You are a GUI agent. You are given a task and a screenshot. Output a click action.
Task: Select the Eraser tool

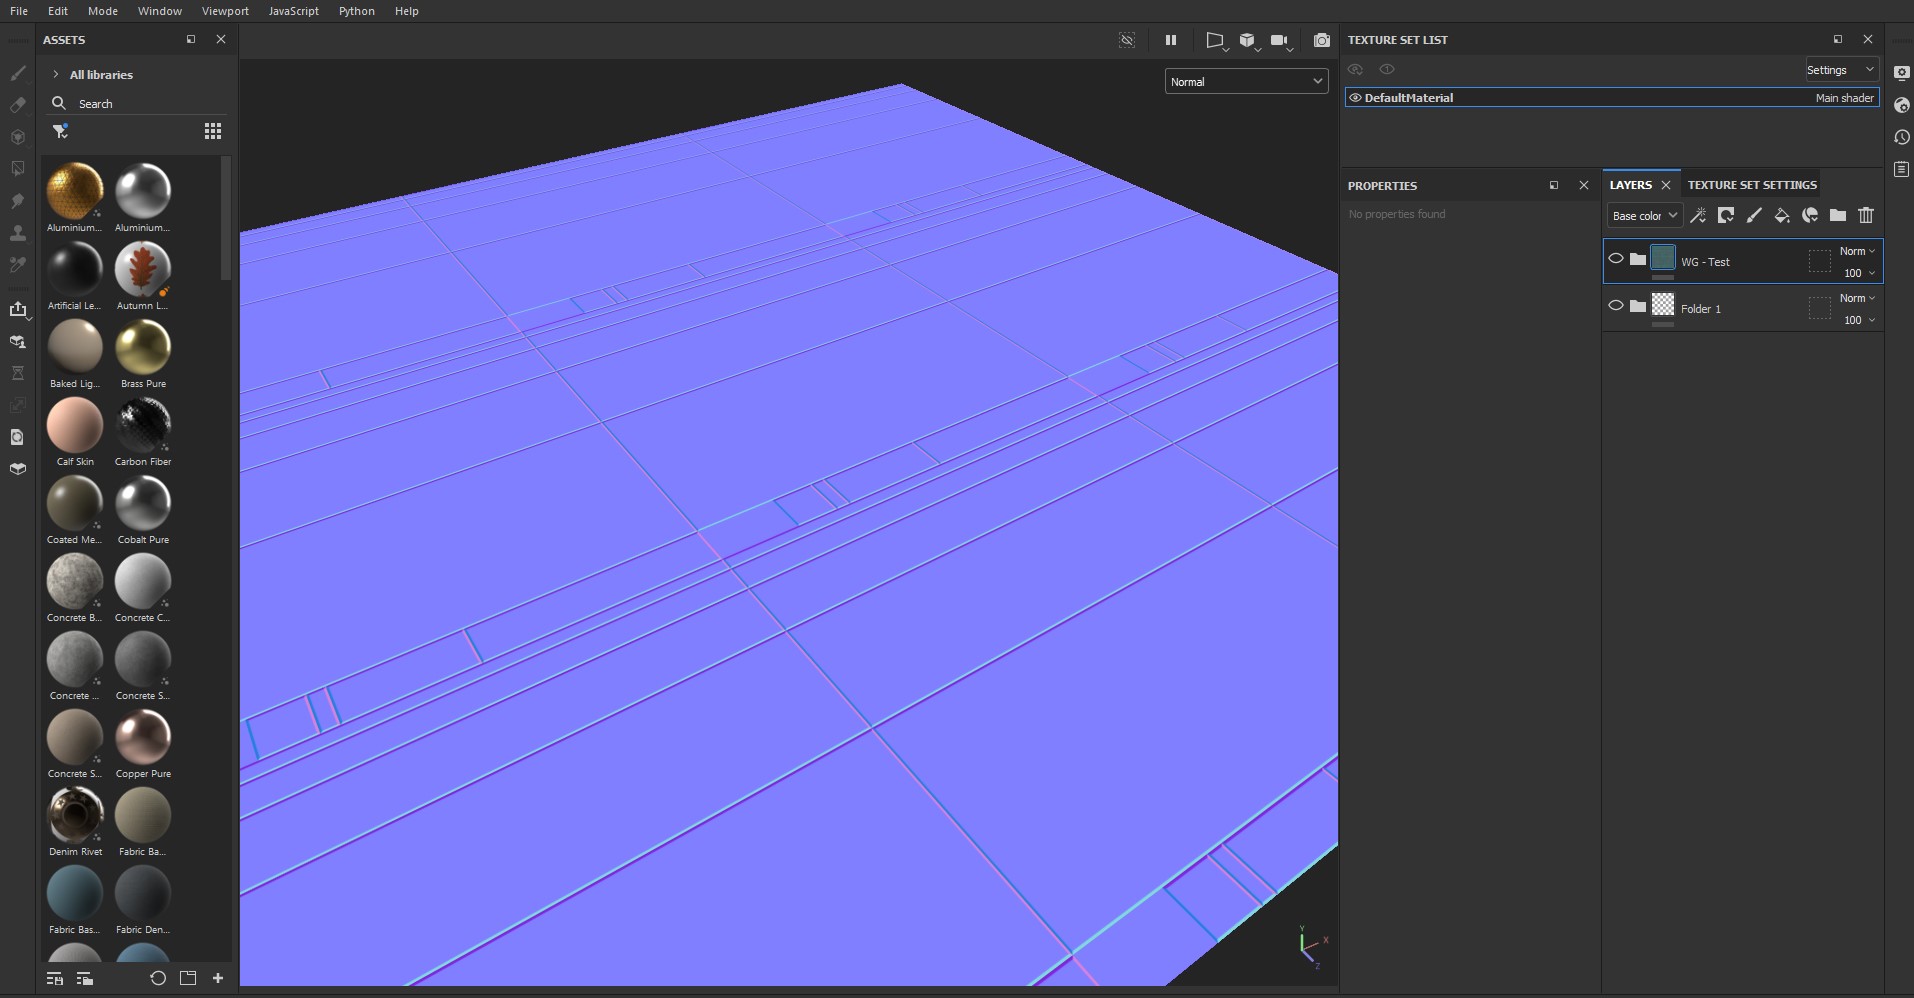[x=18, y=104]
